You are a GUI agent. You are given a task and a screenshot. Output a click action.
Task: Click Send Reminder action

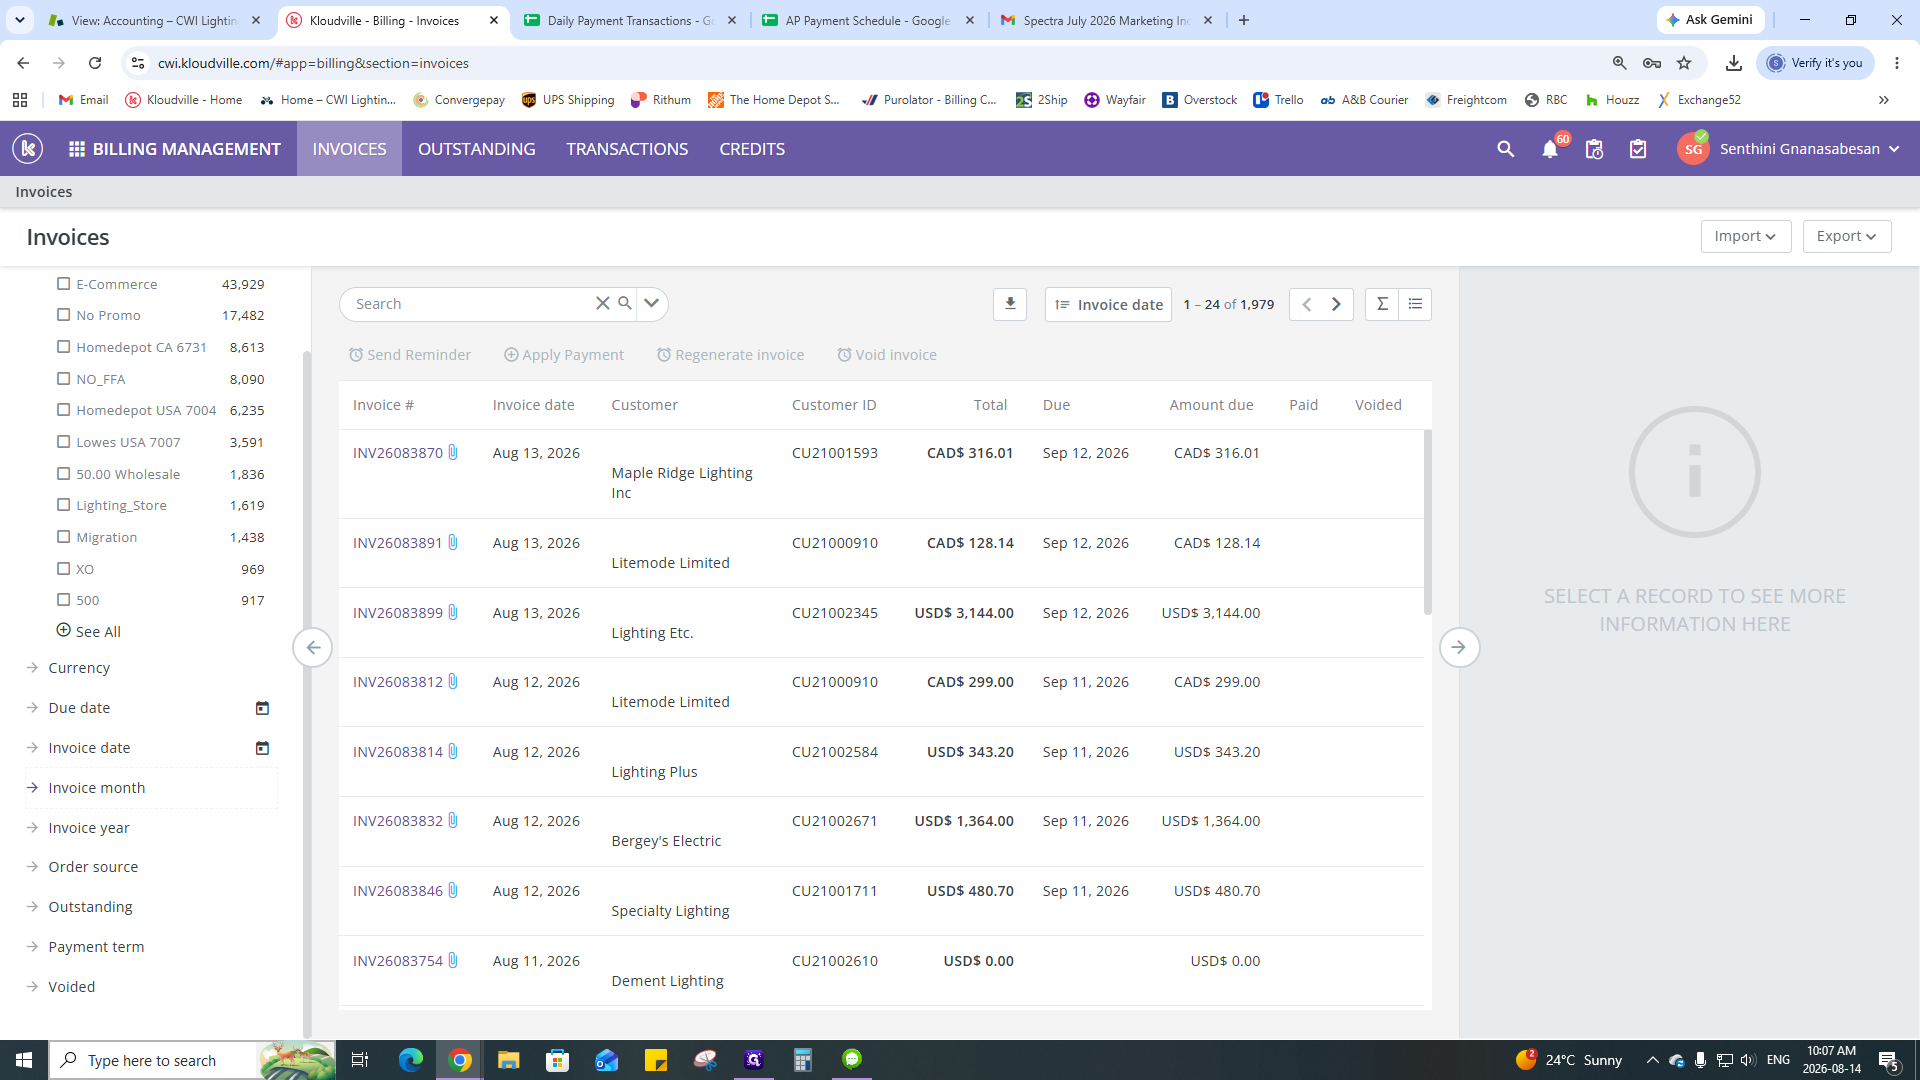(410, 355)
